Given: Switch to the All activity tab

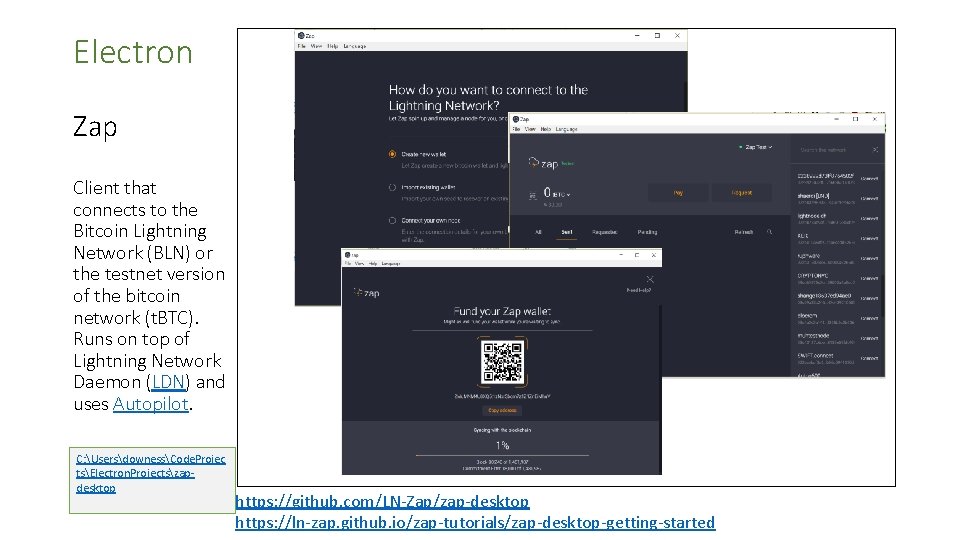Looking at the screenshot, I should coord(538,232).
